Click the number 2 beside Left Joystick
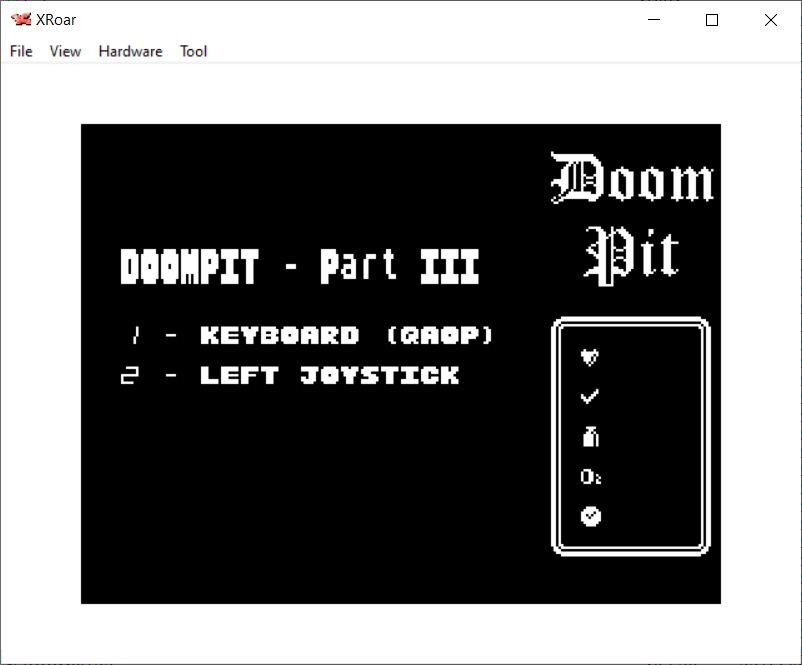The width and height of the screenshot is (802, 665). click(130, 376)
